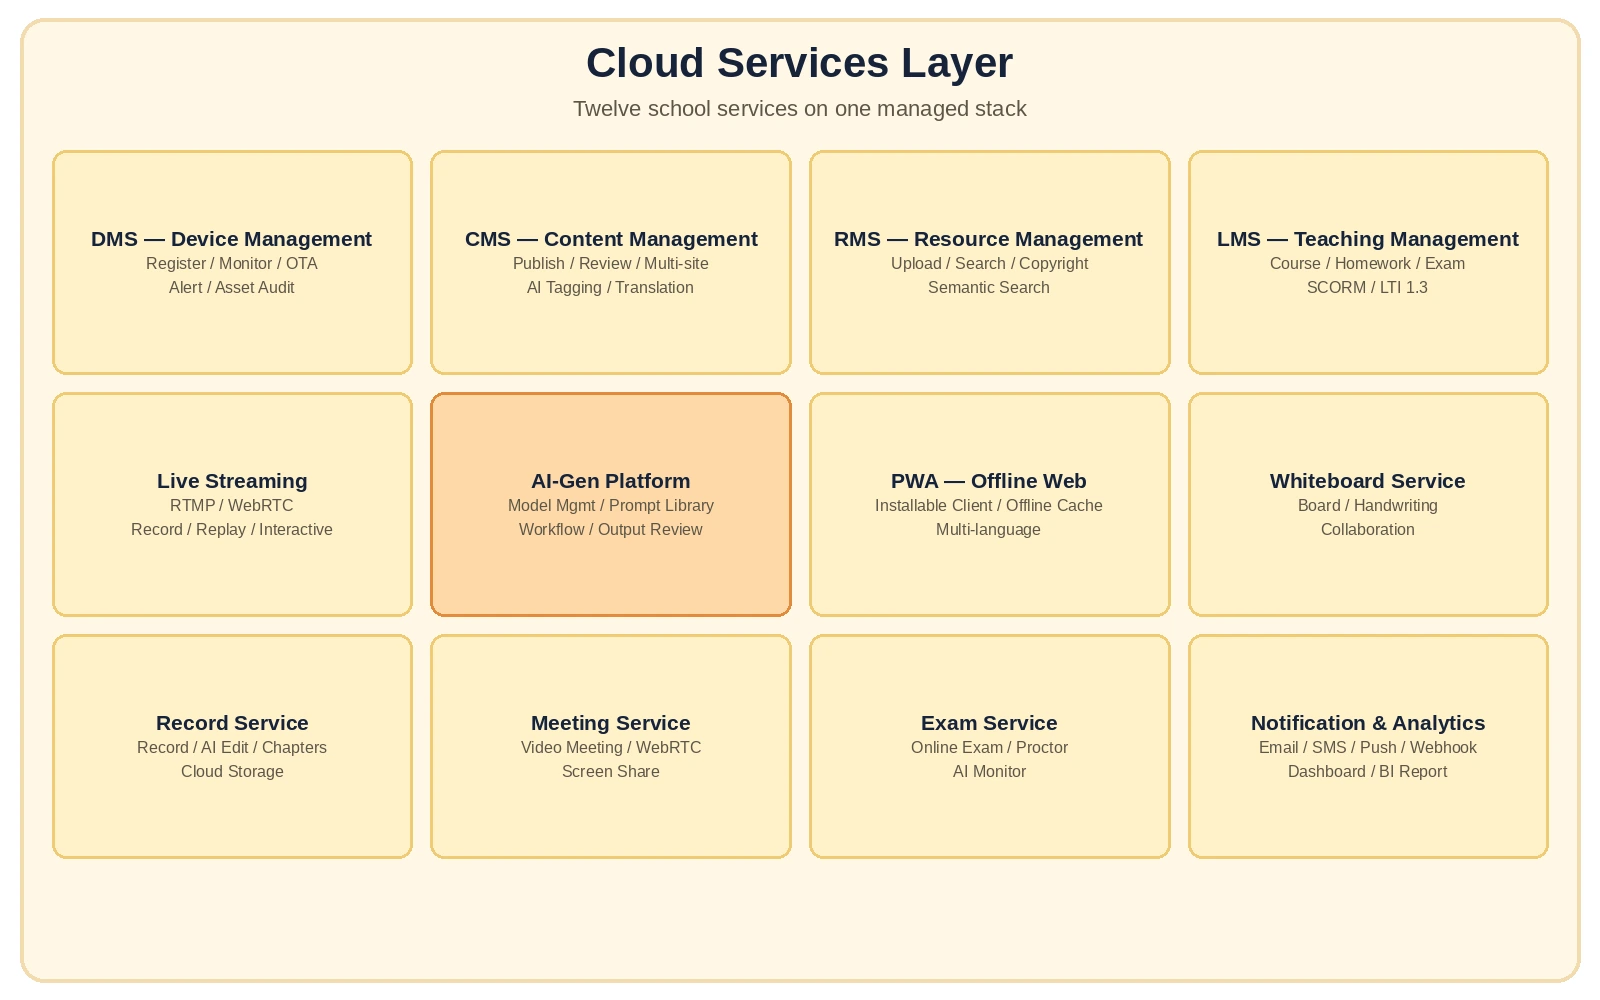Click 'Multi-language' line

989,530
